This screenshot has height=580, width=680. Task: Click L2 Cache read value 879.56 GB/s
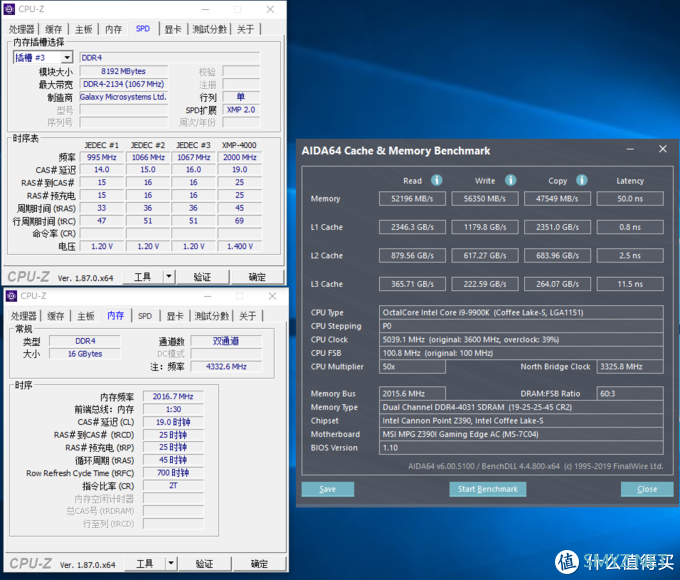click(x=412, y=256)
